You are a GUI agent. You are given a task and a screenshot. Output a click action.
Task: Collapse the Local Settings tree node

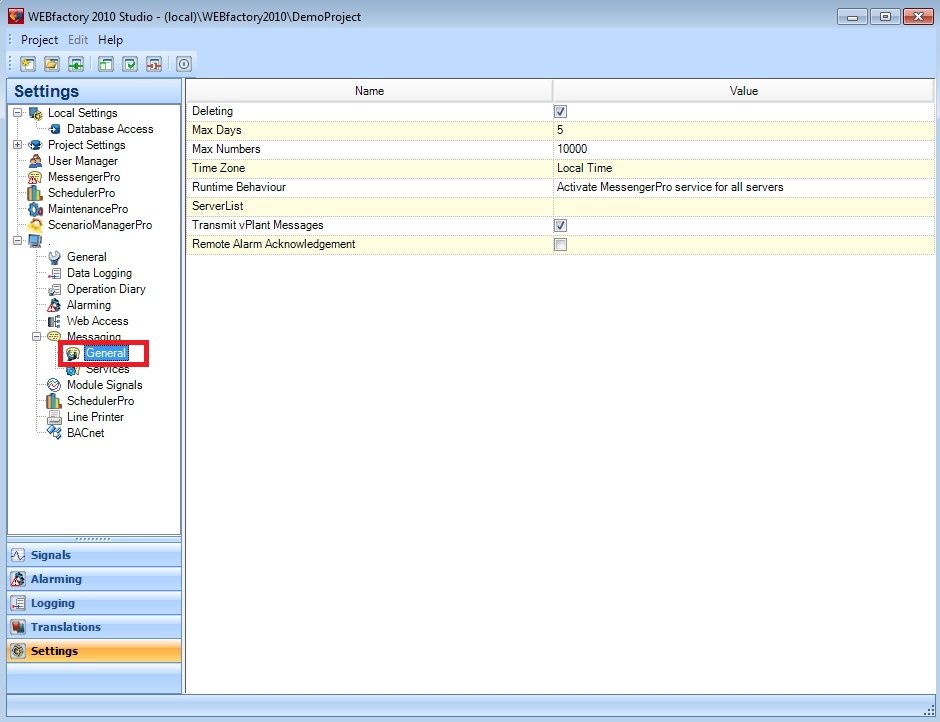point(17,113)
